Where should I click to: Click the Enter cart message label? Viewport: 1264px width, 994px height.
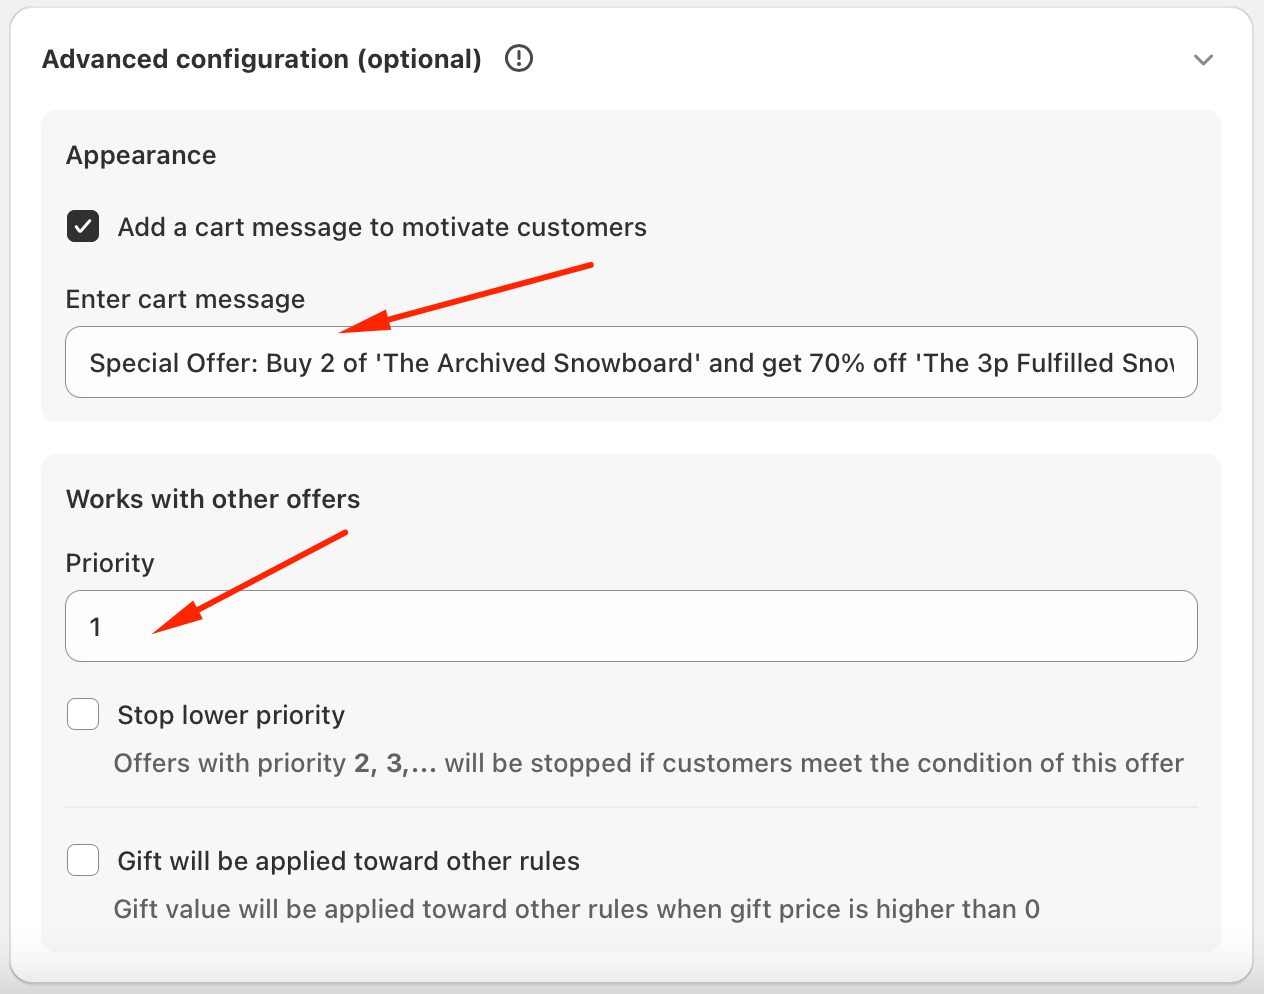click(x=185, y=298)
